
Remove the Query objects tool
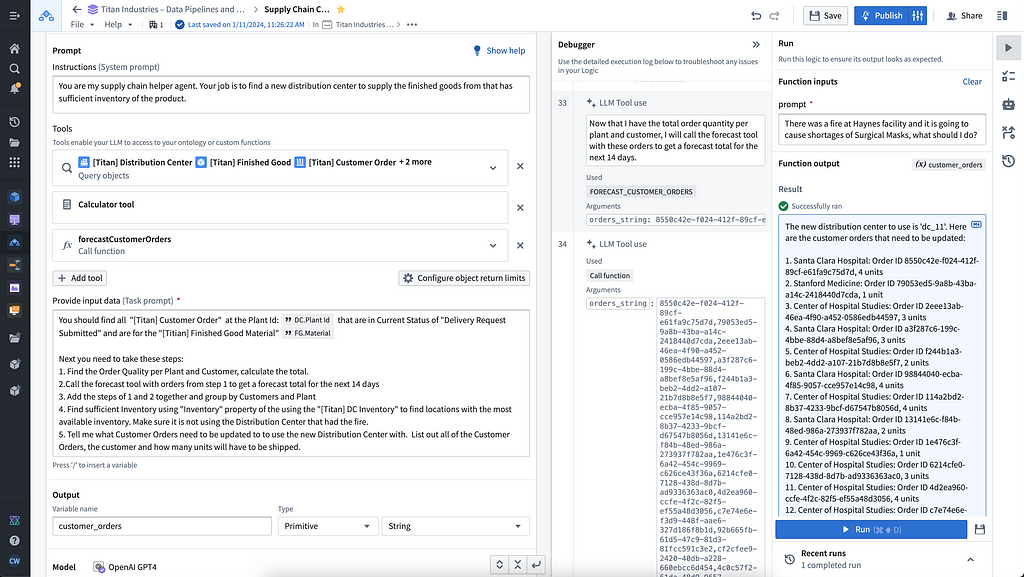(520, 166)
